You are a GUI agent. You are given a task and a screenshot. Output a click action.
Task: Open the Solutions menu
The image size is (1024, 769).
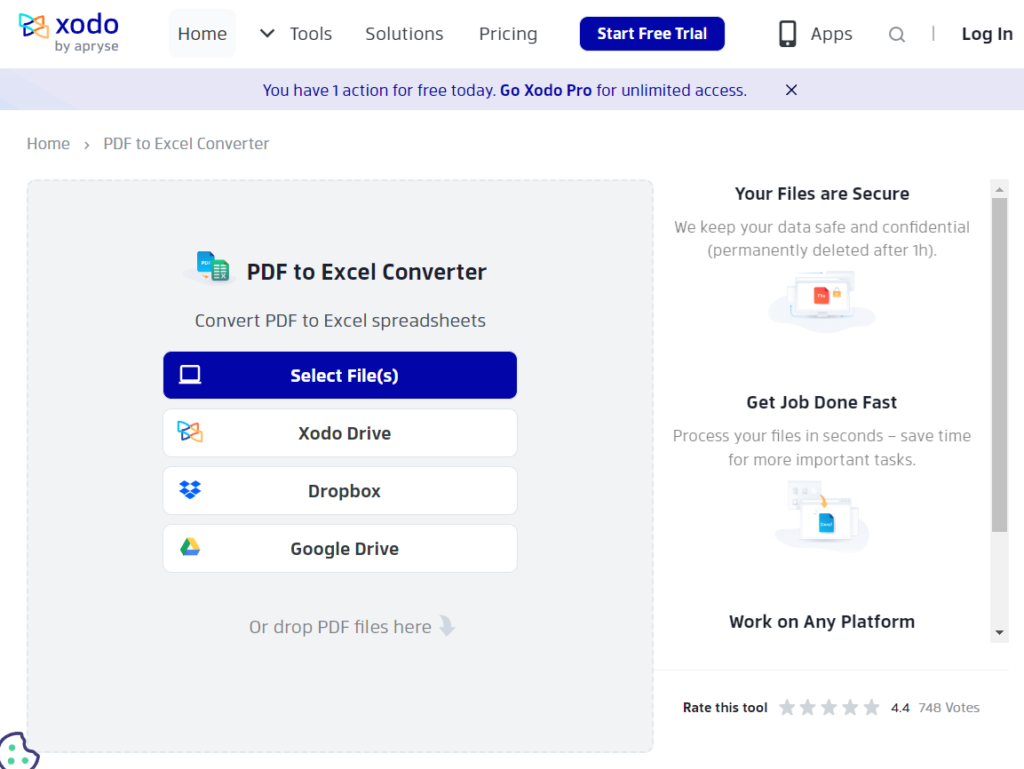pyautogui.click(x=404, y=33)
